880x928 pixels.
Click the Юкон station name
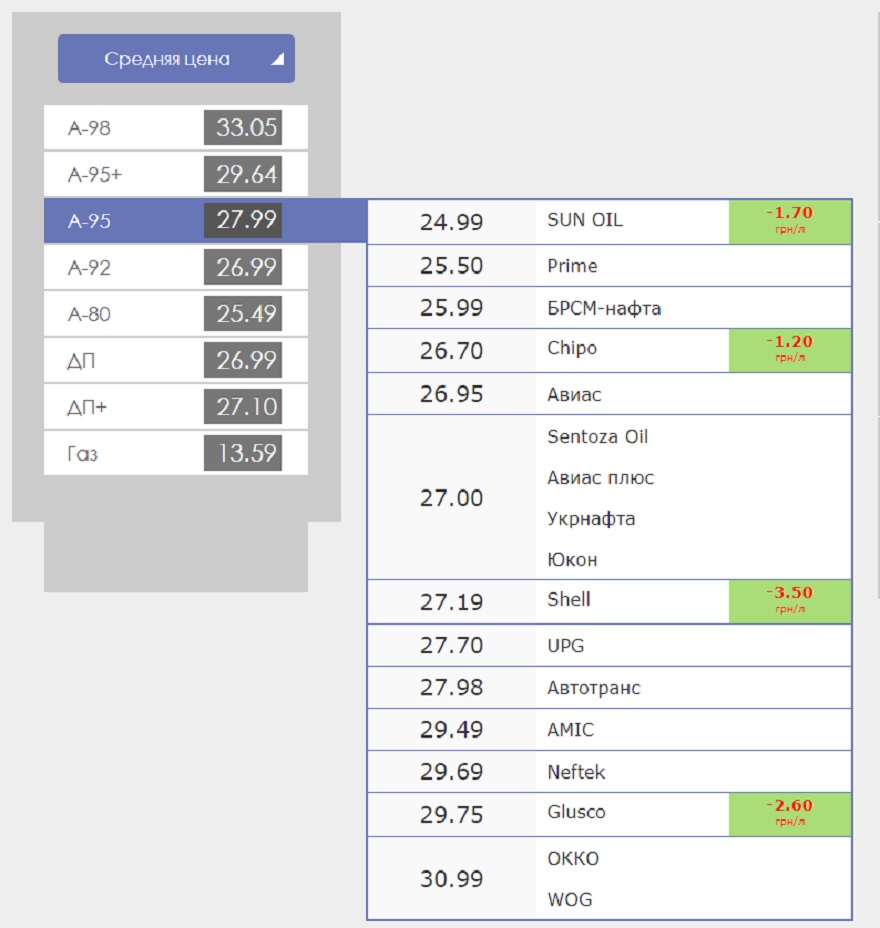coord(572,560)
